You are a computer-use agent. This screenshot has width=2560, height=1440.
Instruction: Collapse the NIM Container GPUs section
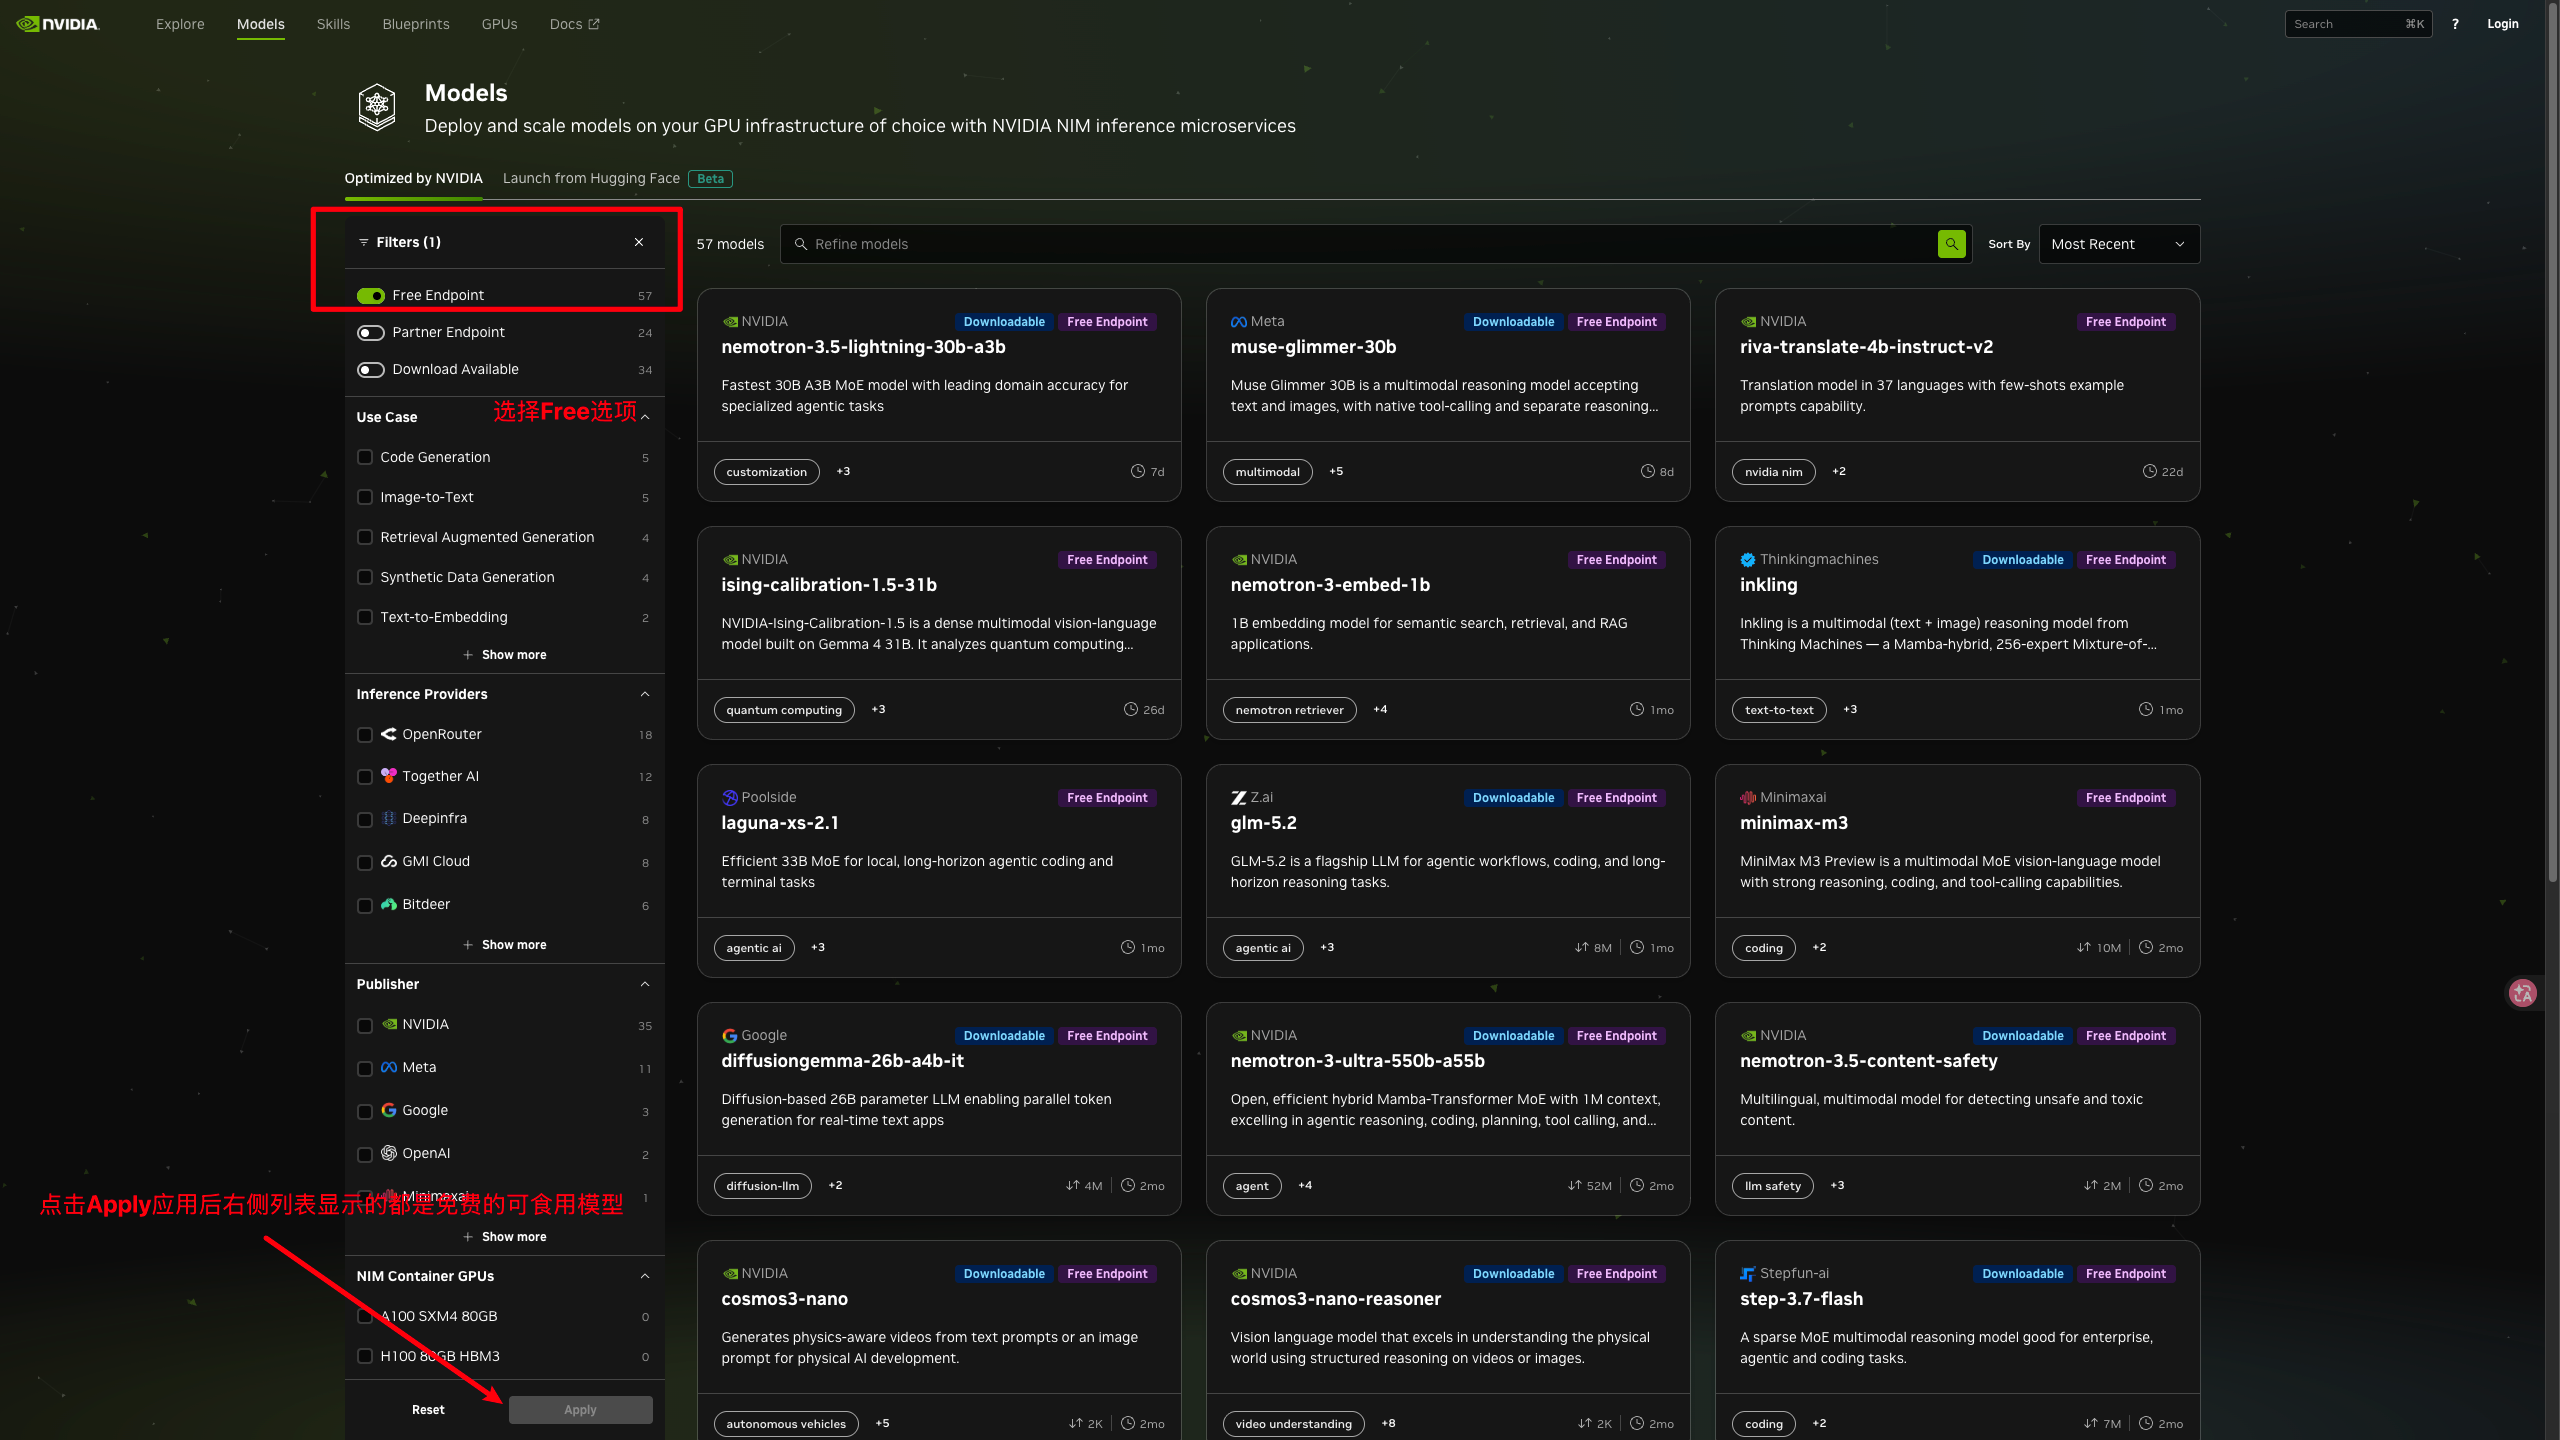645,1276
